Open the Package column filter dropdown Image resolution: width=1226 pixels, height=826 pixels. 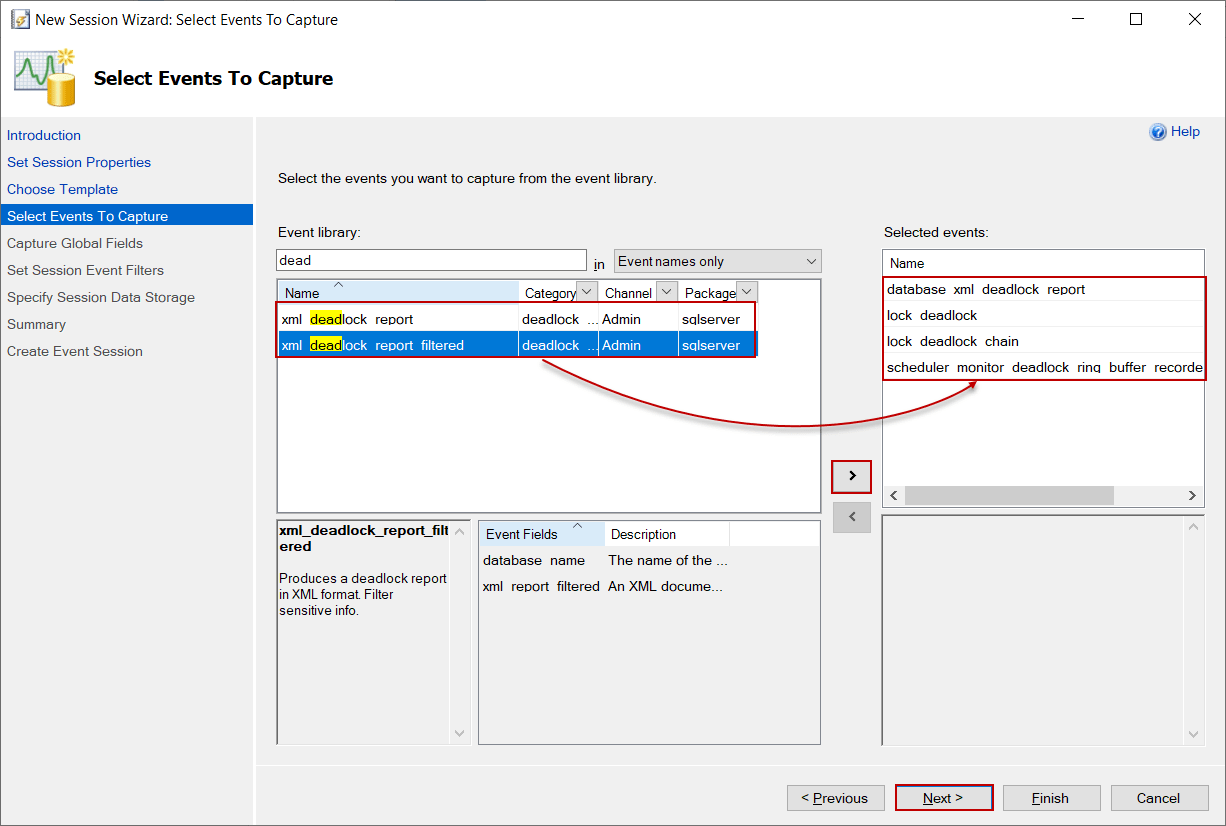[747, 292]
